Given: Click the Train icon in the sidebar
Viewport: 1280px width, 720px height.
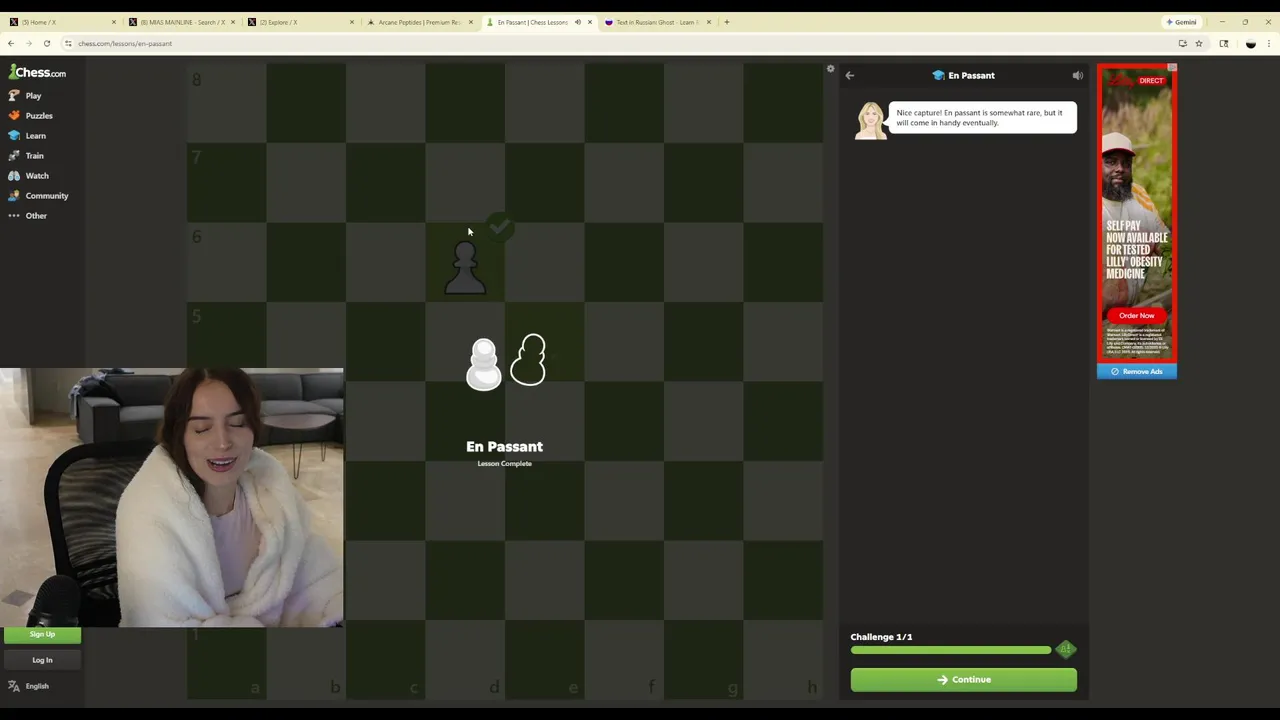Looking at the screenshot, I should pyautogui.click(x=14, y=156).
